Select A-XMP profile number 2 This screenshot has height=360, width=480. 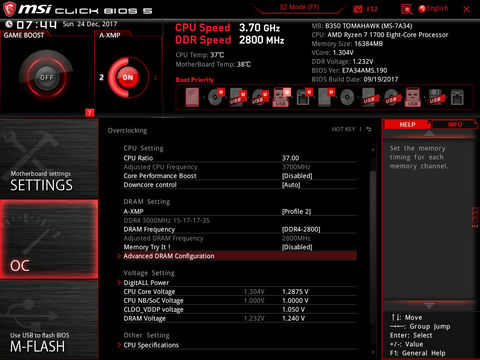101,77
